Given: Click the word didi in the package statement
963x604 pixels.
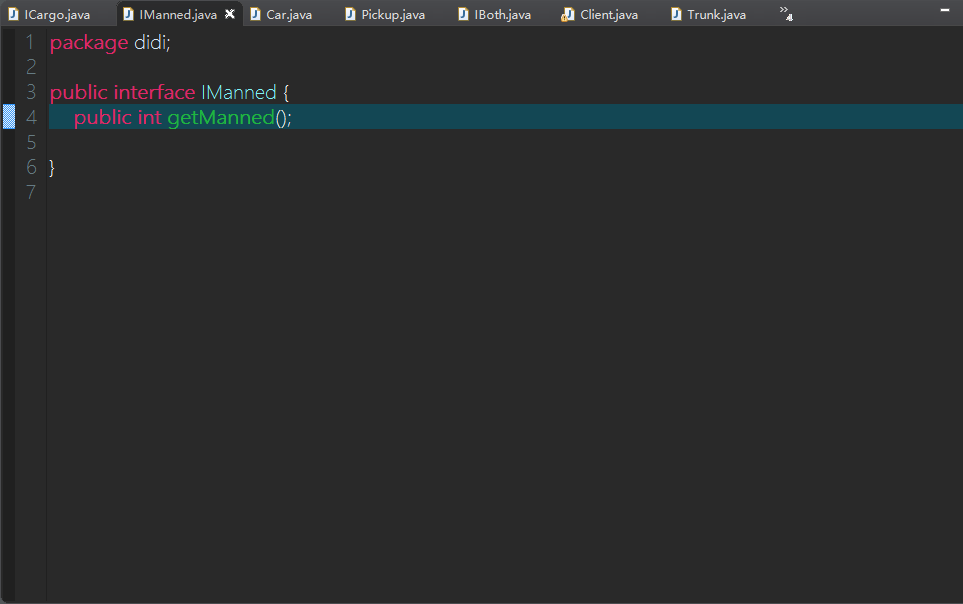Looking at the screenshot, I should click(151, 42).
